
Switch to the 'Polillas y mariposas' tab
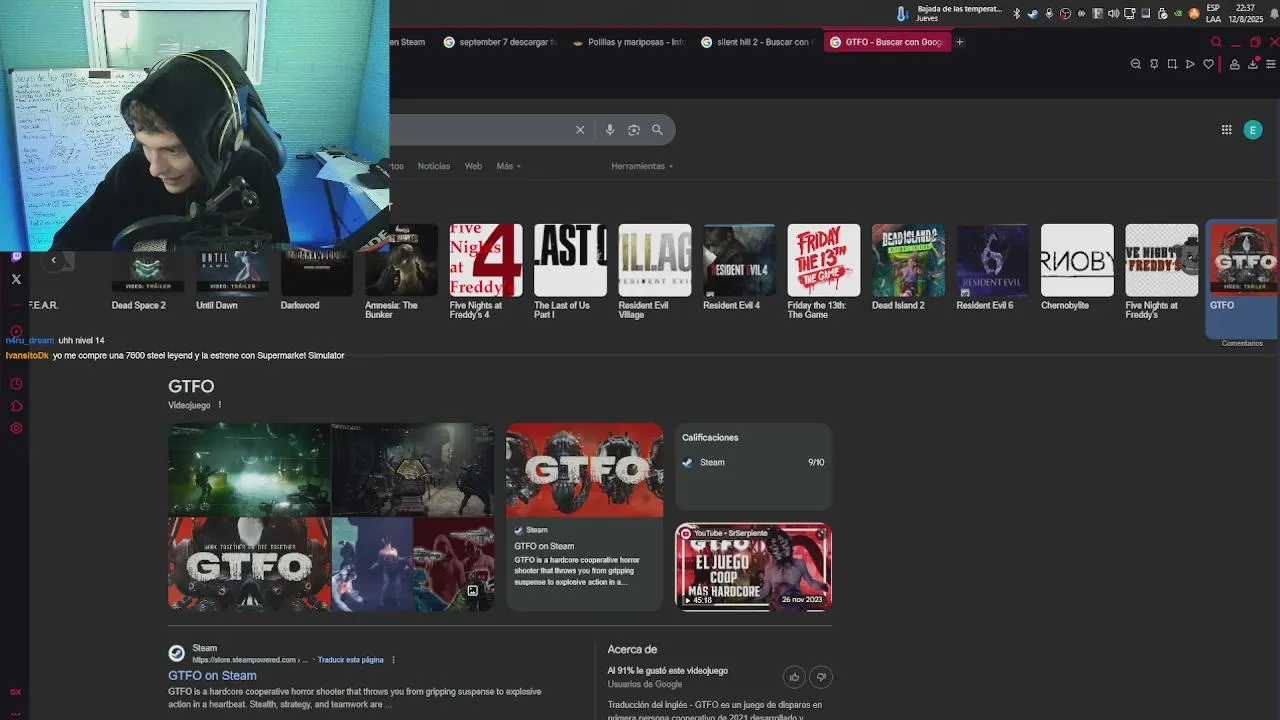coord(628,42)
